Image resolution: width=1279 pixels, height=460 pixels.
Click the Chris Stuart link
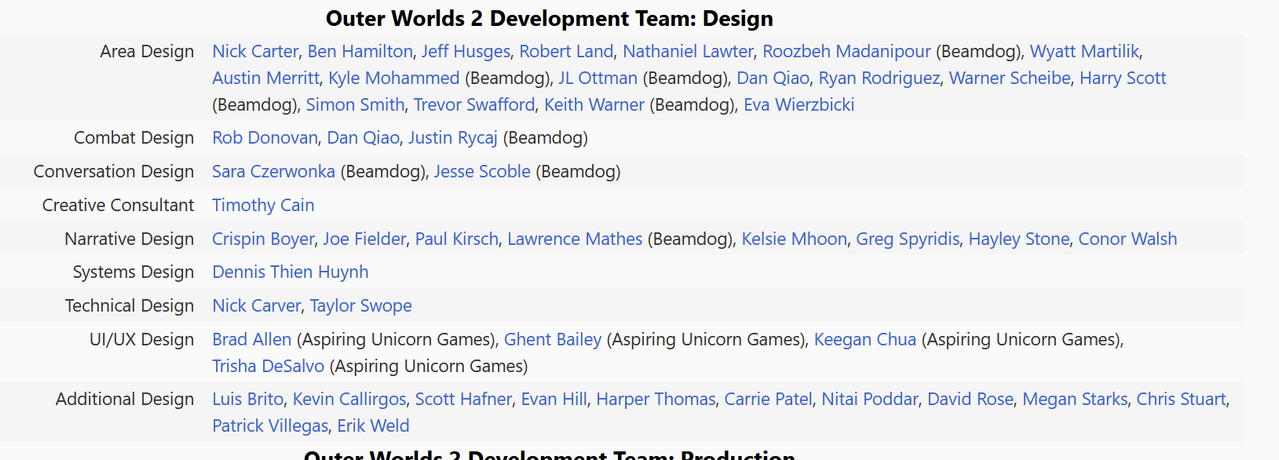coord(1181,399)
